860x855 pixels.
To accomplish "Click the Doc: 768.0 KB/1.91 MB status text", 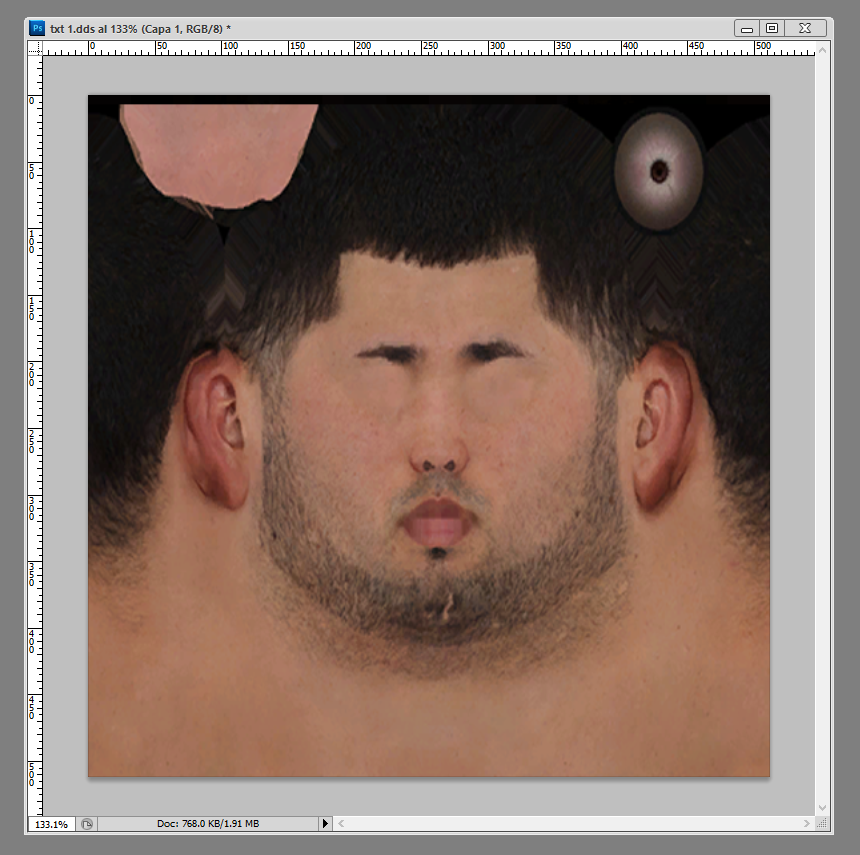I will coord(208,823).
